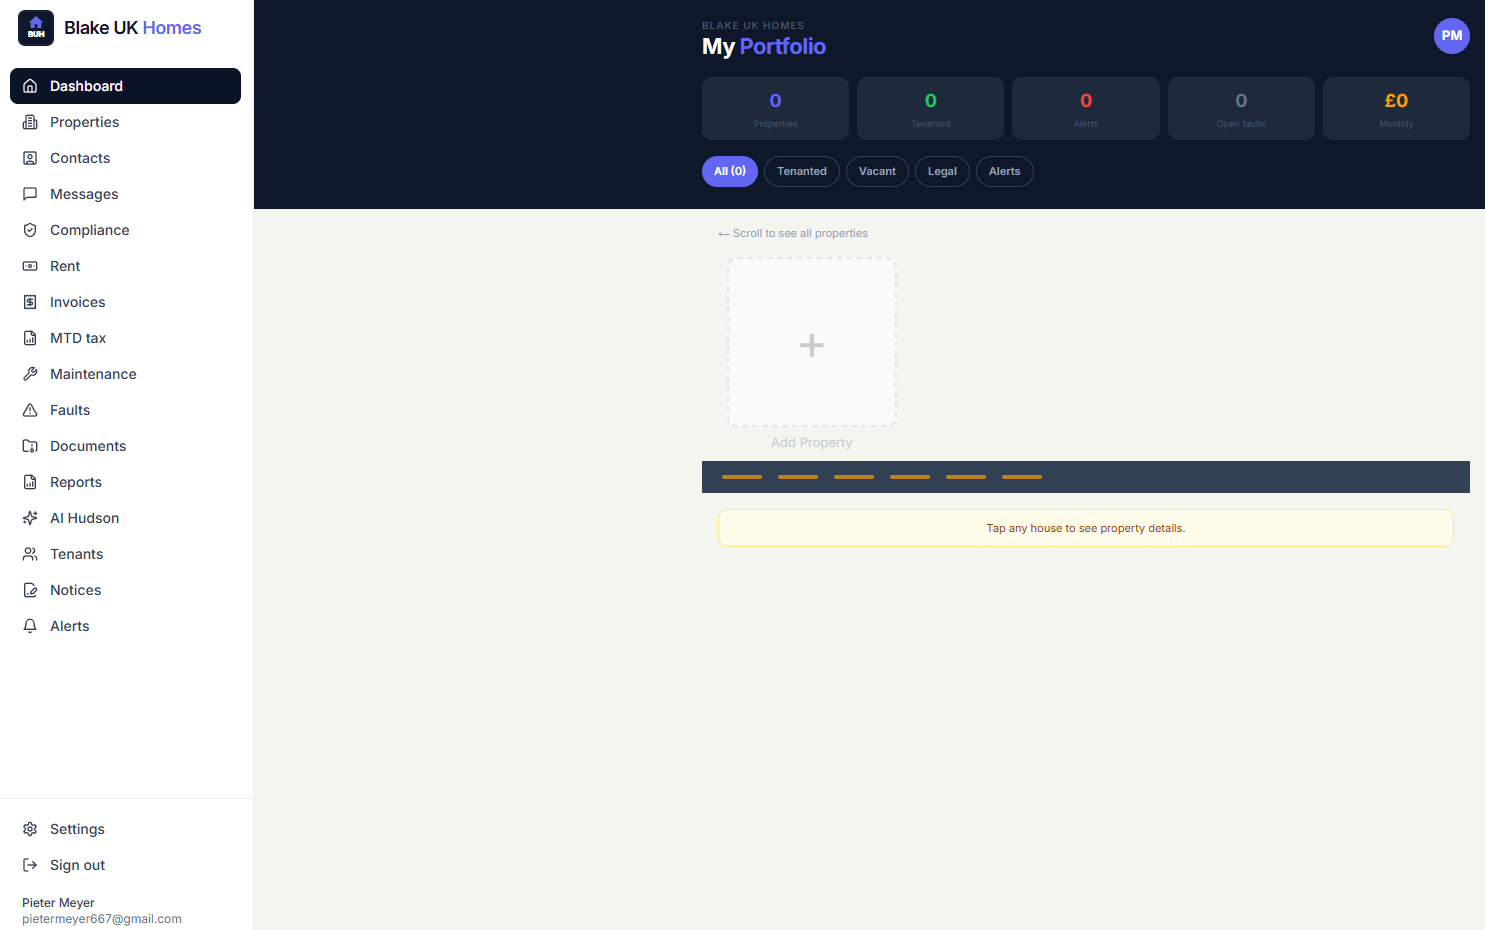Click the Alerts count stat card

pos(1086,109)
